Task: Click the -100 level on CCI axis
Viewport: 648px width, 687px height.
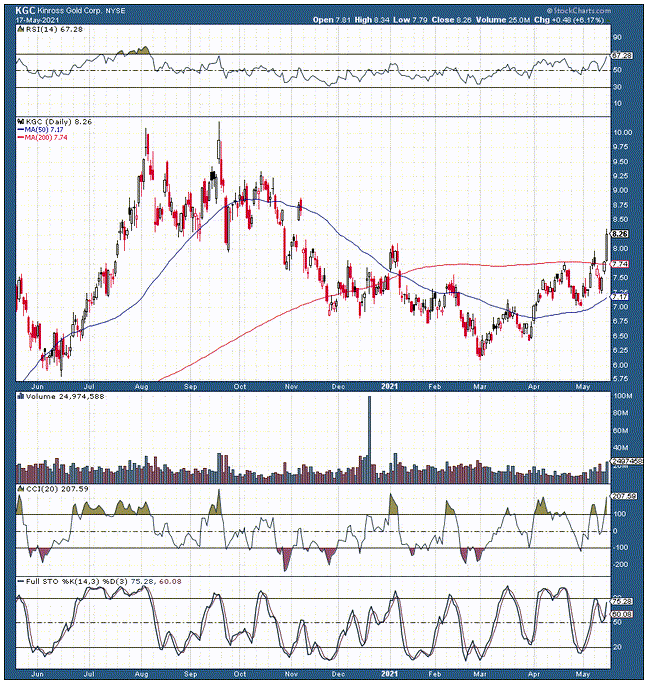Action: (x=620, y=548)
